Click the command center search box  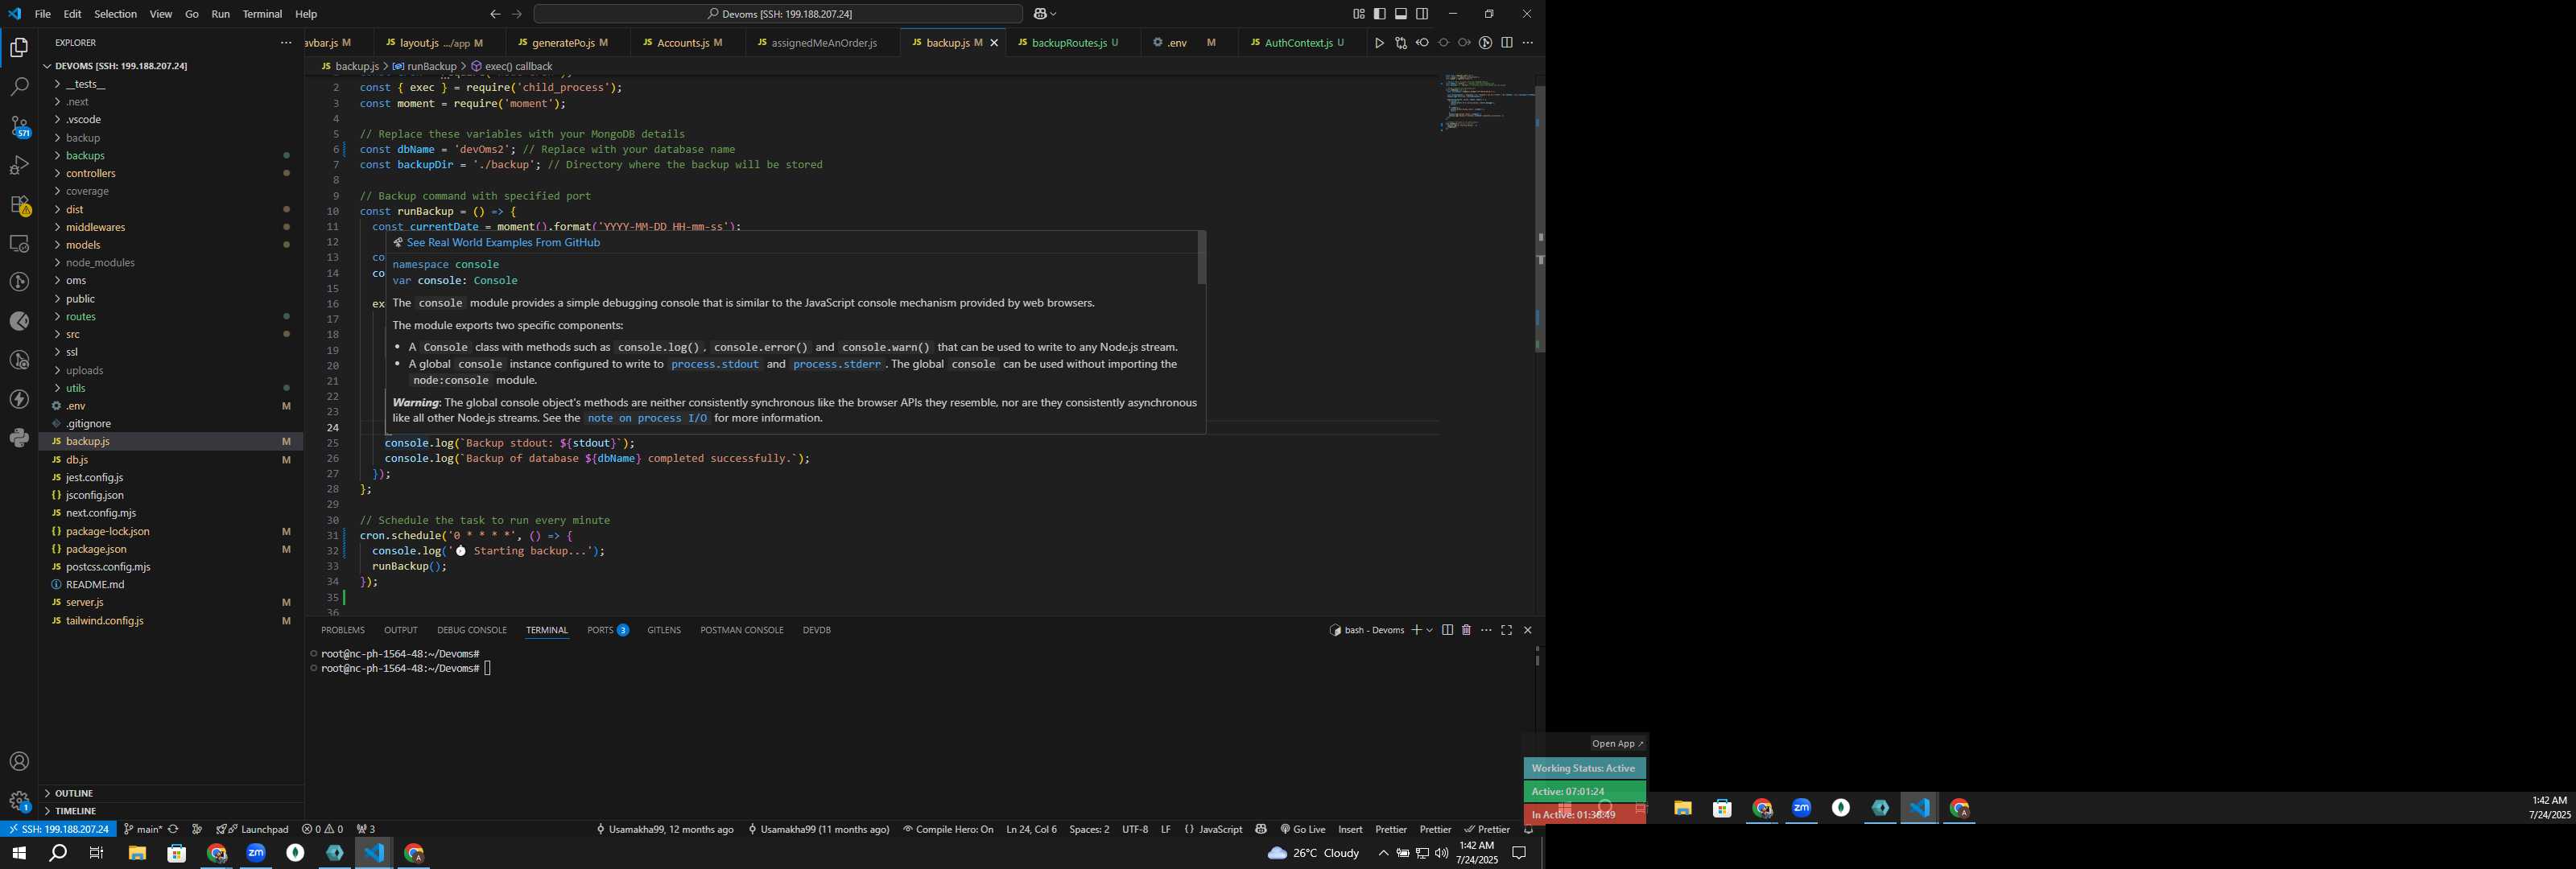click(778, 14)
